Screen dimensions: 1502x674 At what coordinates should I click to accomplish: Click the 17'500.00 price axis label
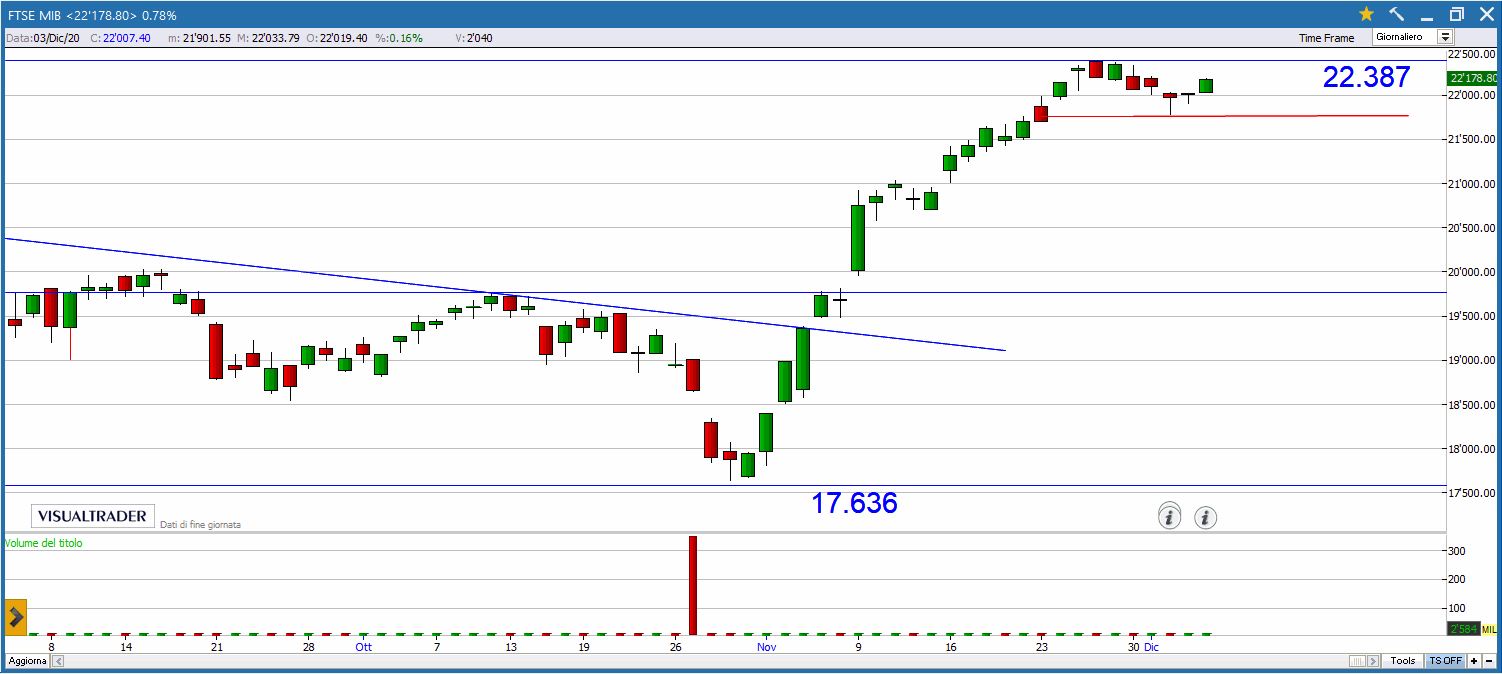click(1474, 493)
